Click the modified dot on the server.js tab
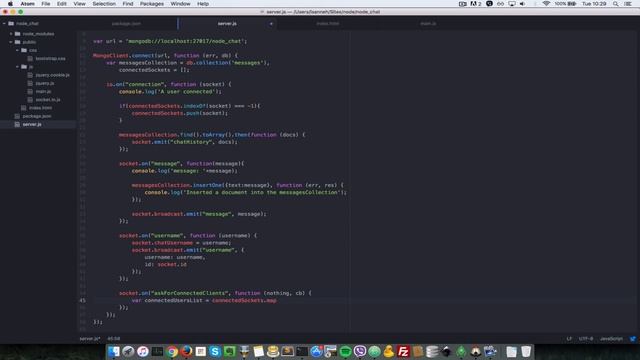 [x=271, y=24]
